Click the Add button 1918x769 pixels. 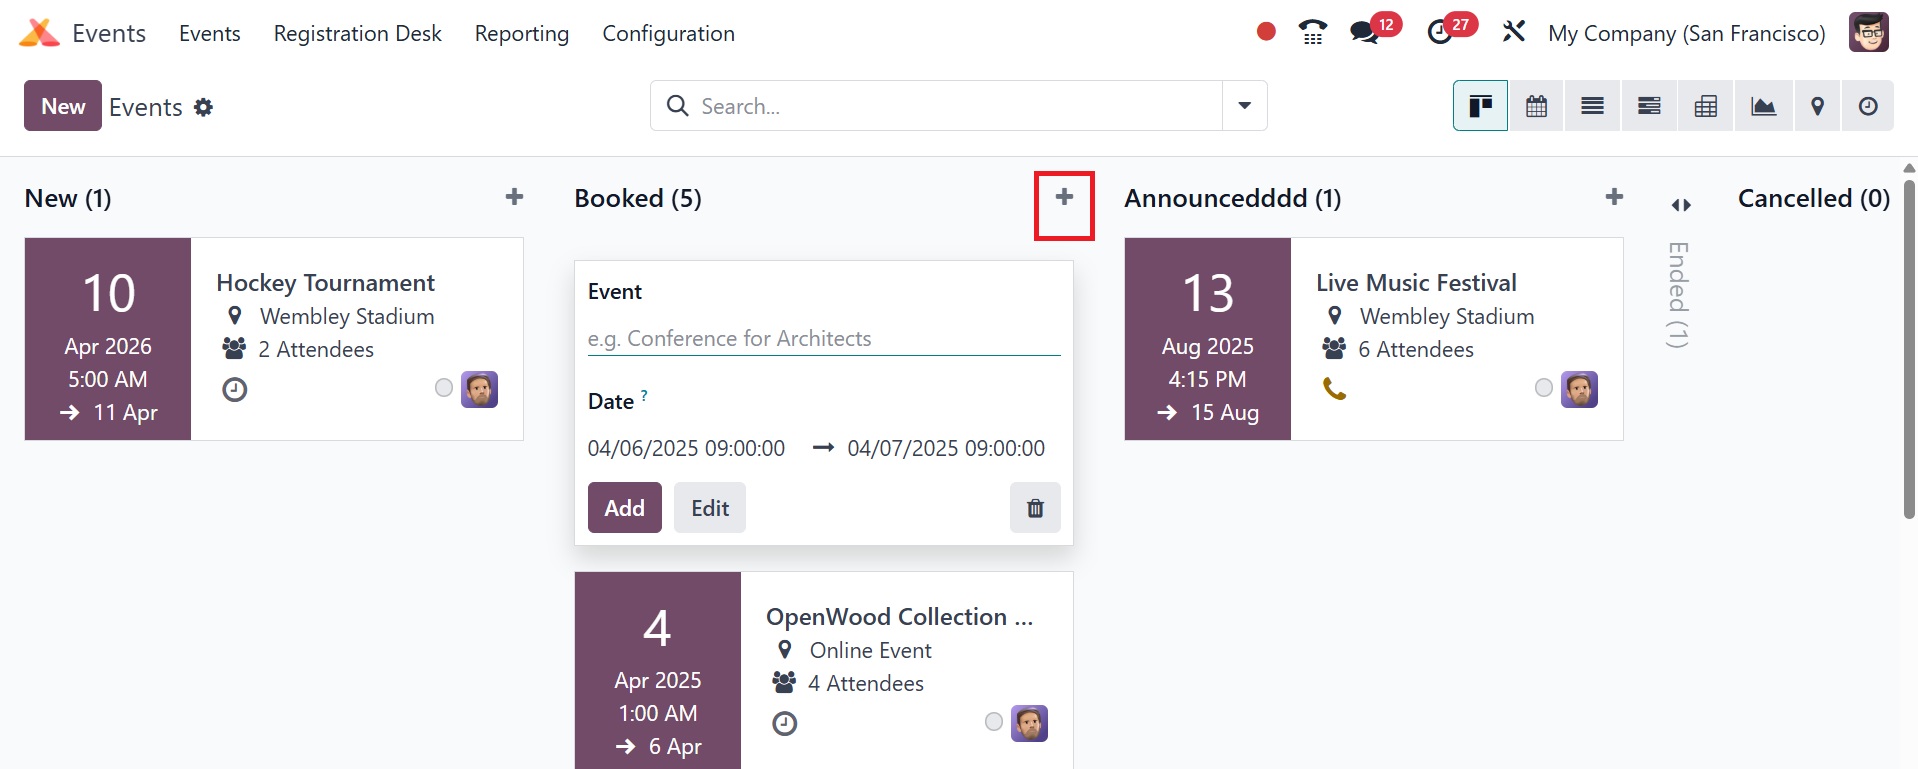click(x=624, y=508)
